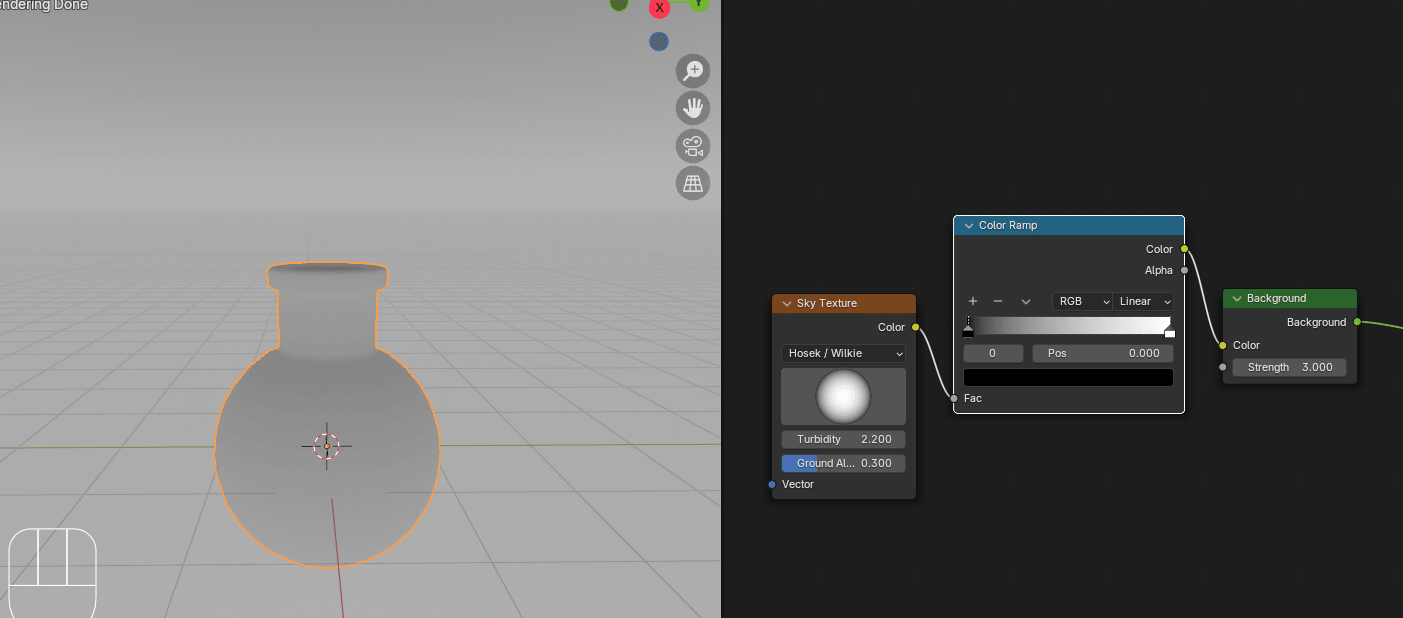Screen dimensions: 1403x618
Task: Add a color stop with plus icon
Action: pos(972,301)
